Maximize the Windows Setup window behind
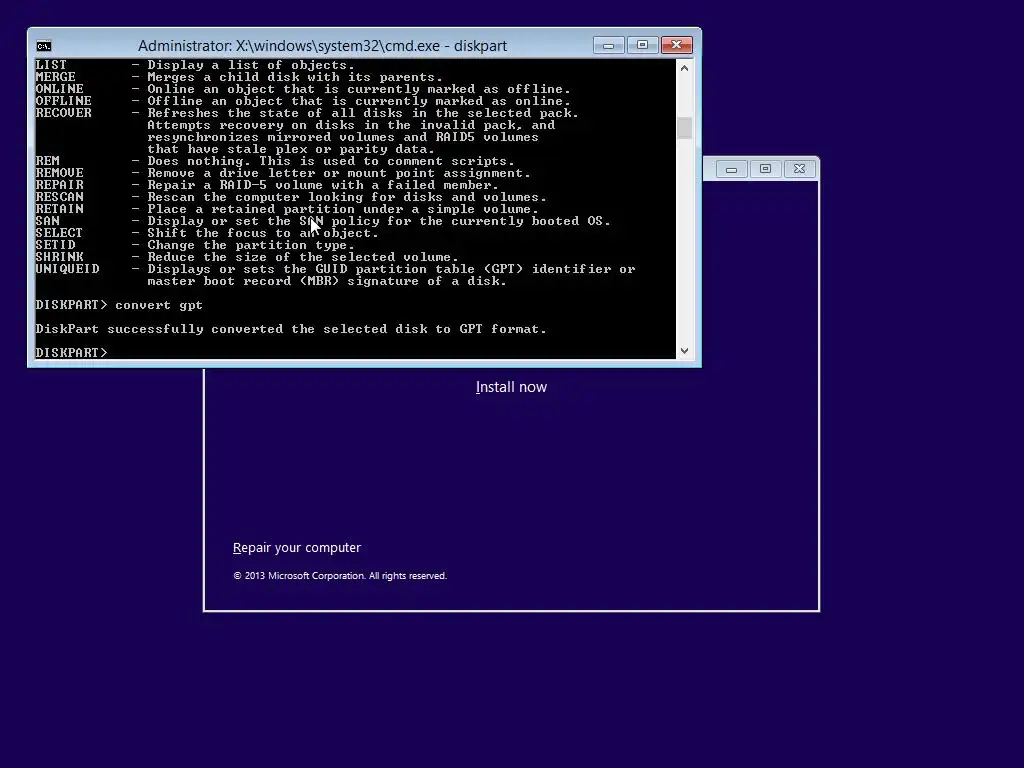Image resolution: width=1024 pixels, height=768 pixels. tap(765, 169)
